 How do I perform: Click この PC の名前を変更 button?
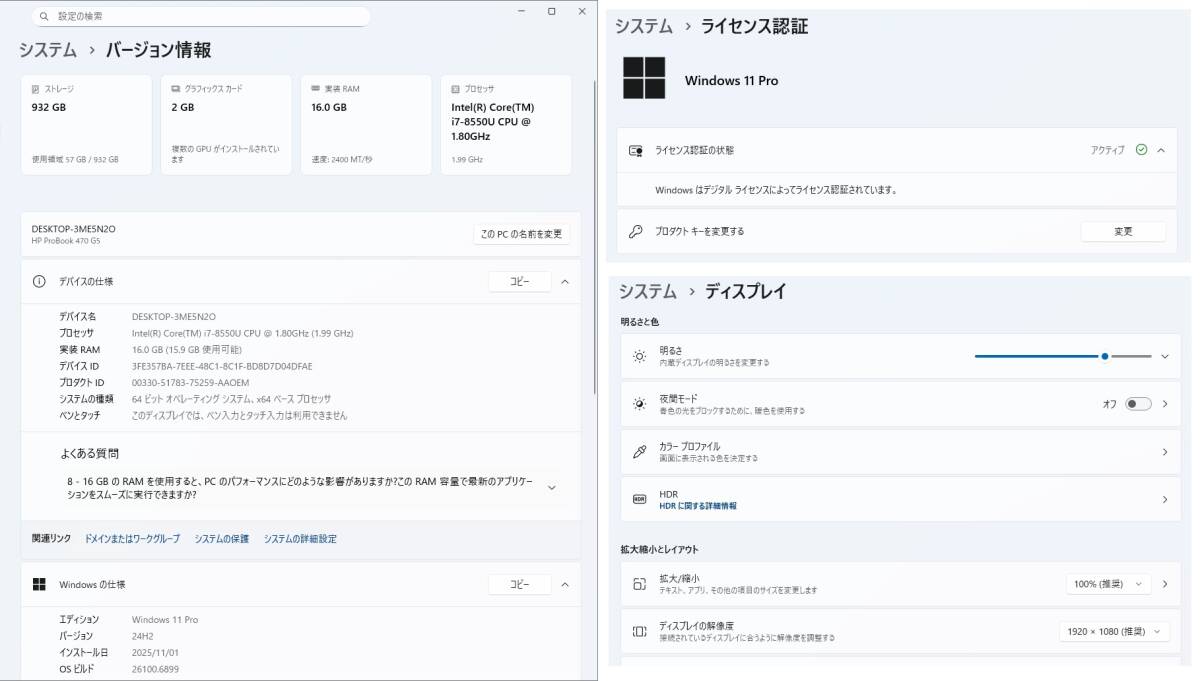point(522,234)
